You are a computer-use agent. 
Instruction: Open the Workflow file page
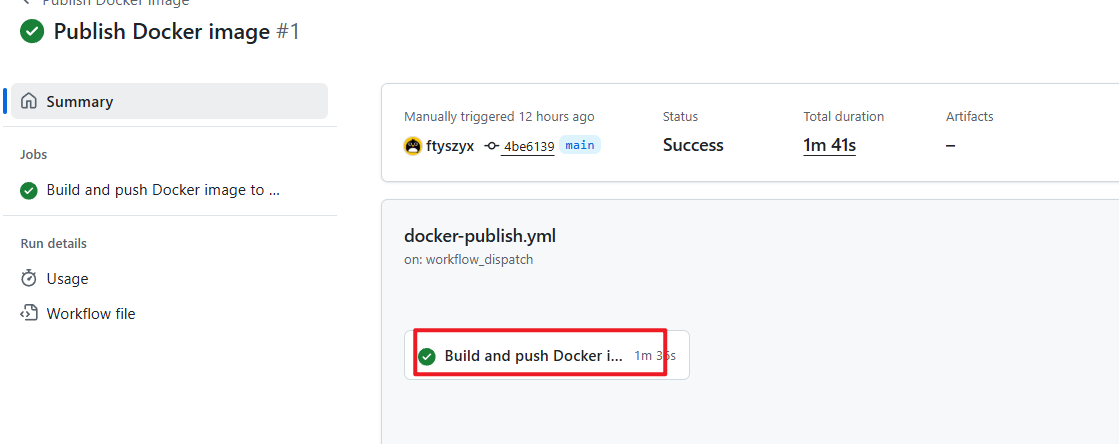click(90, 313)
